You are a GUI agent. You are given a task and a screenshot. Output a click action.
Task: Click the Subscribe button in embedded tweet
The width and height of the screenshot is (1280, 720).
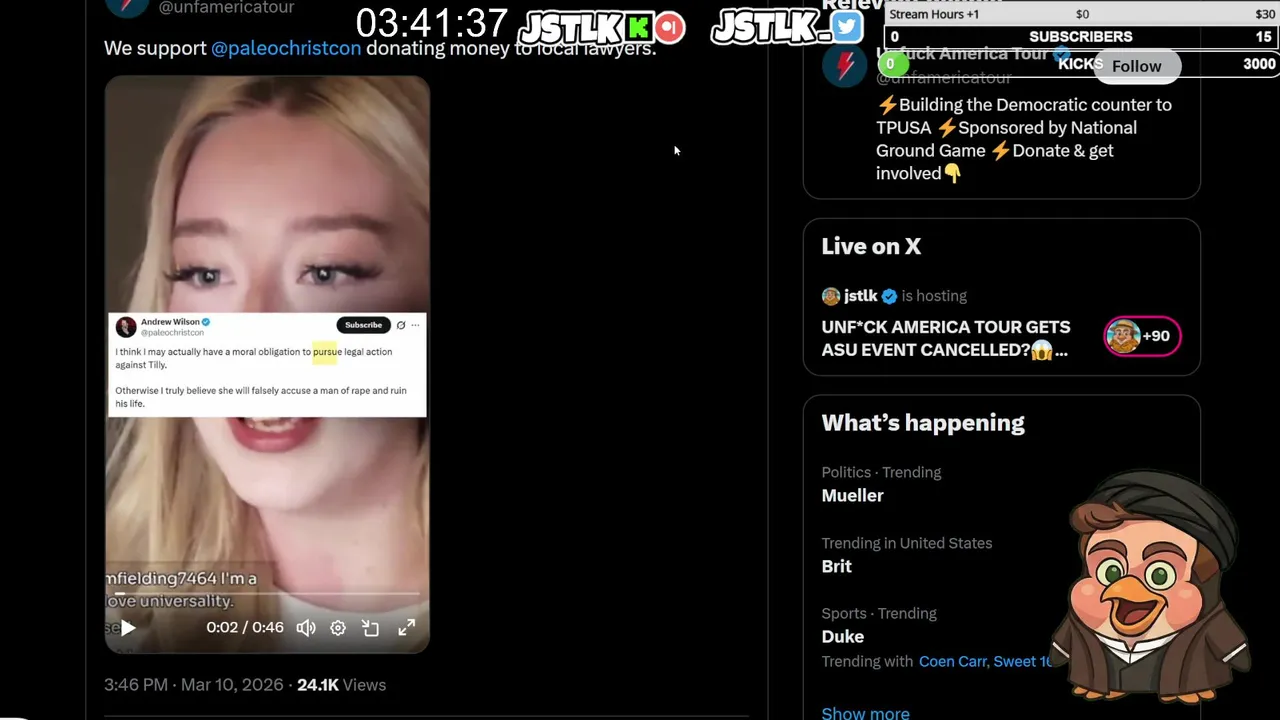pyautogui.click(x=363, y=325)
